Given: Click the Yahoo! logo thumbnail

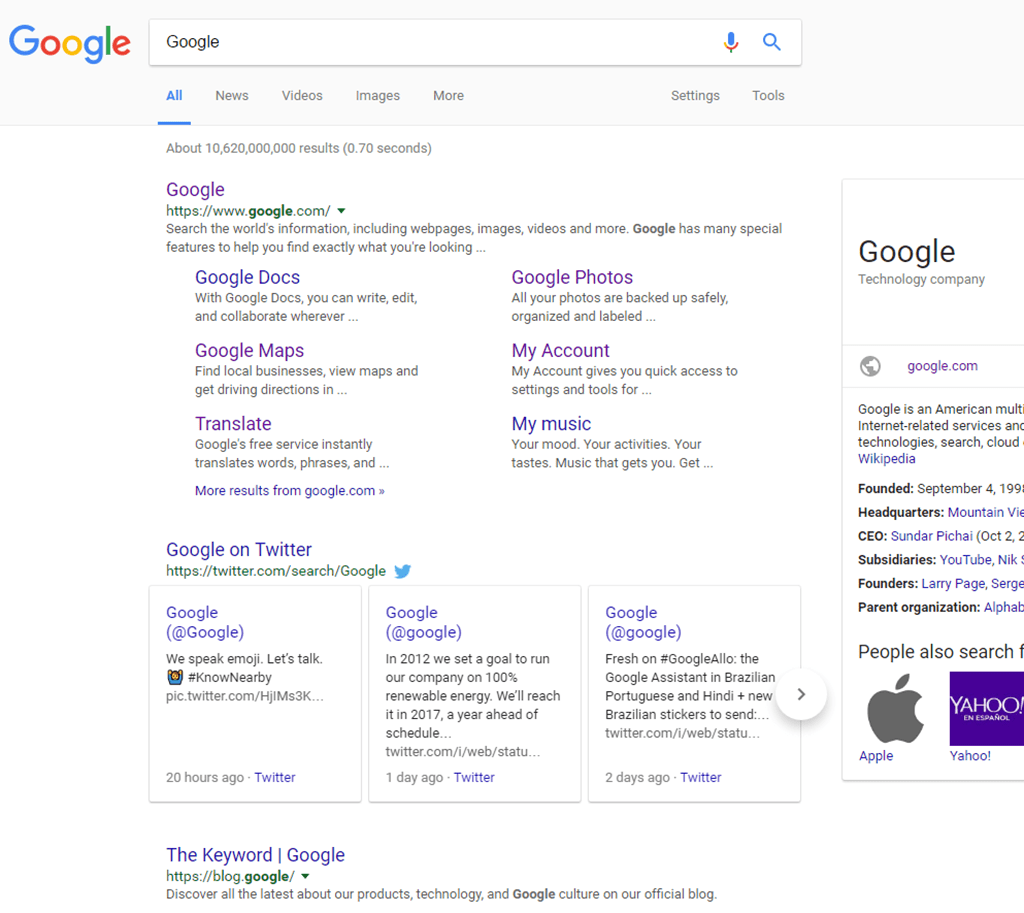Looking at the screenshot, I should 987,709.
